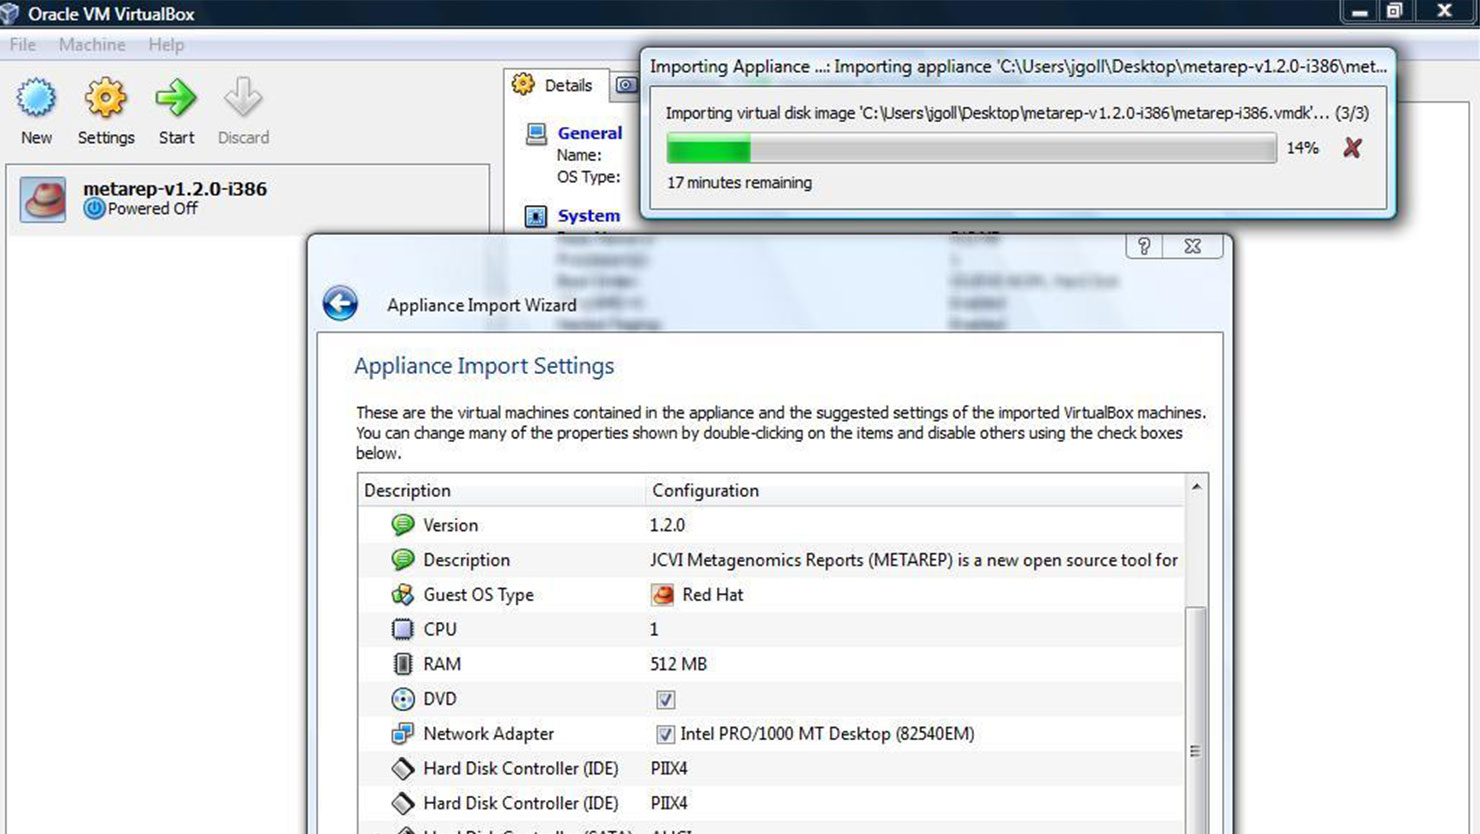The image size is (1480, 834).
Task: Uncheck the DVD checkbox
Action: [665, 699]
